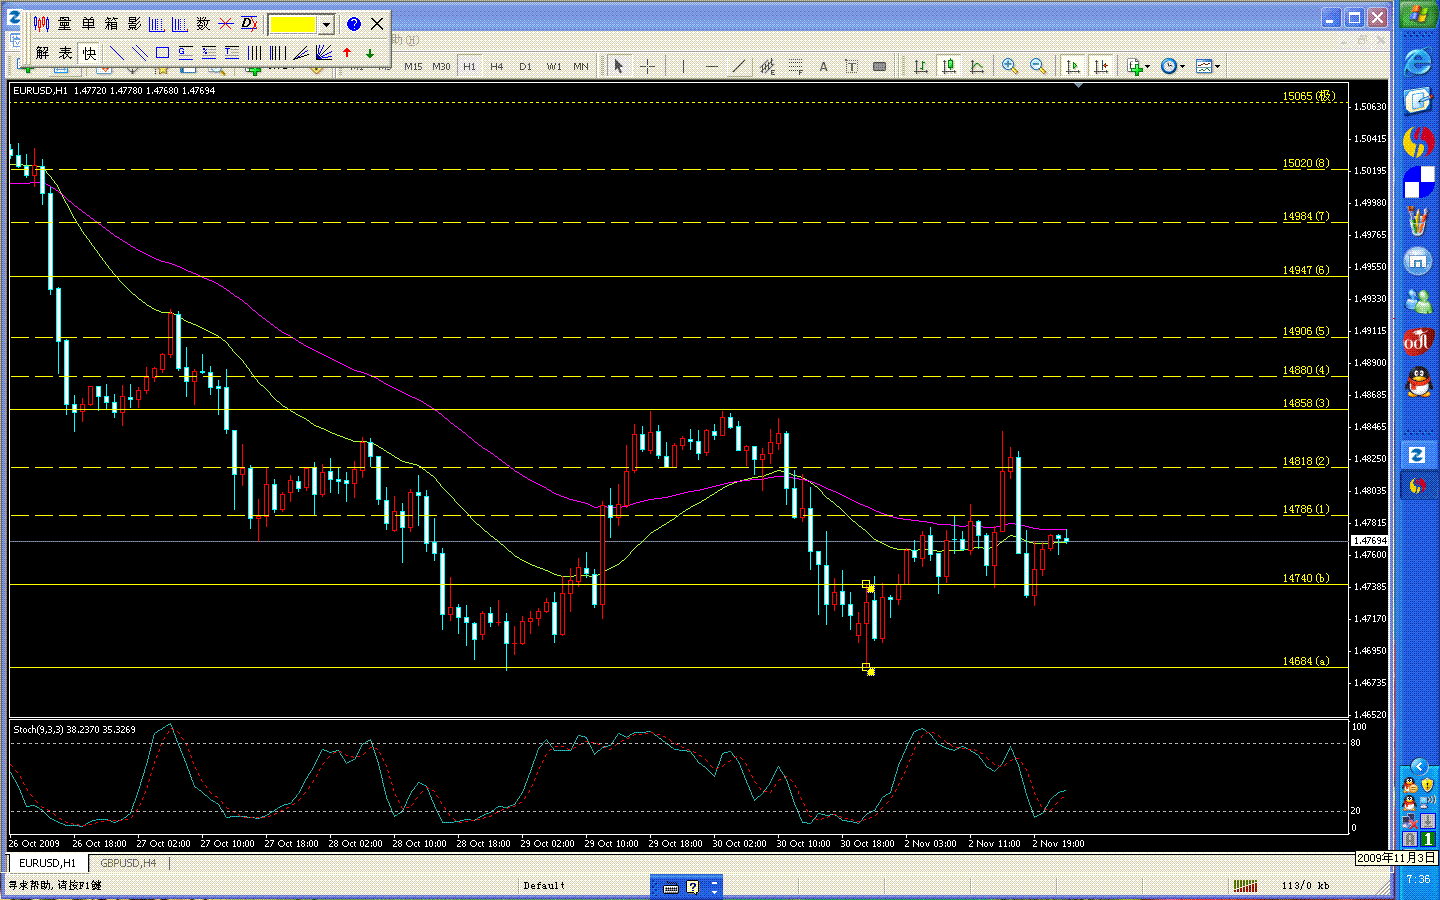Screen dimensions: 1440x900
Task: Select the cursor arrow tool
Action: (x=619, y=66)
